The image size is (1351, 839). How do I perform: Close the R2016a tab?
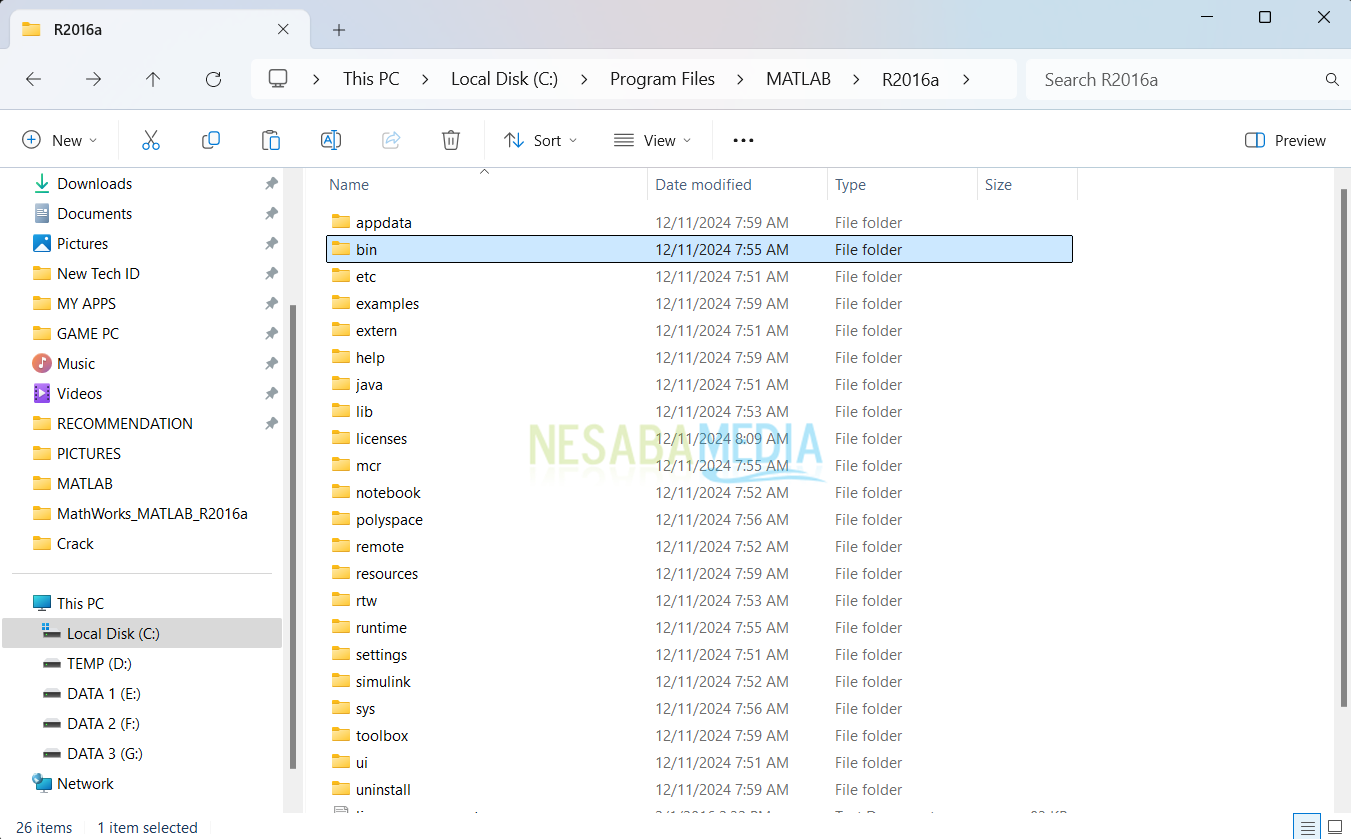click(283, 30)
